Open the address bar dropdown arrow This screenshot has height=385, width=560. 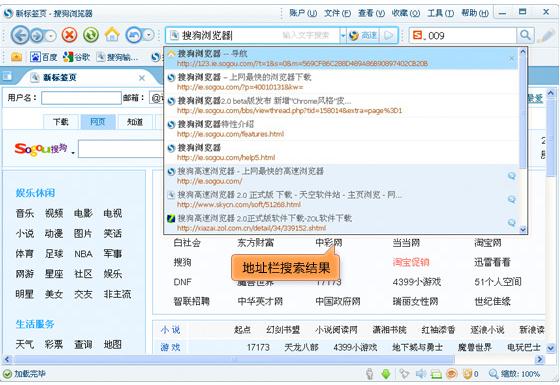coord(343,35)
